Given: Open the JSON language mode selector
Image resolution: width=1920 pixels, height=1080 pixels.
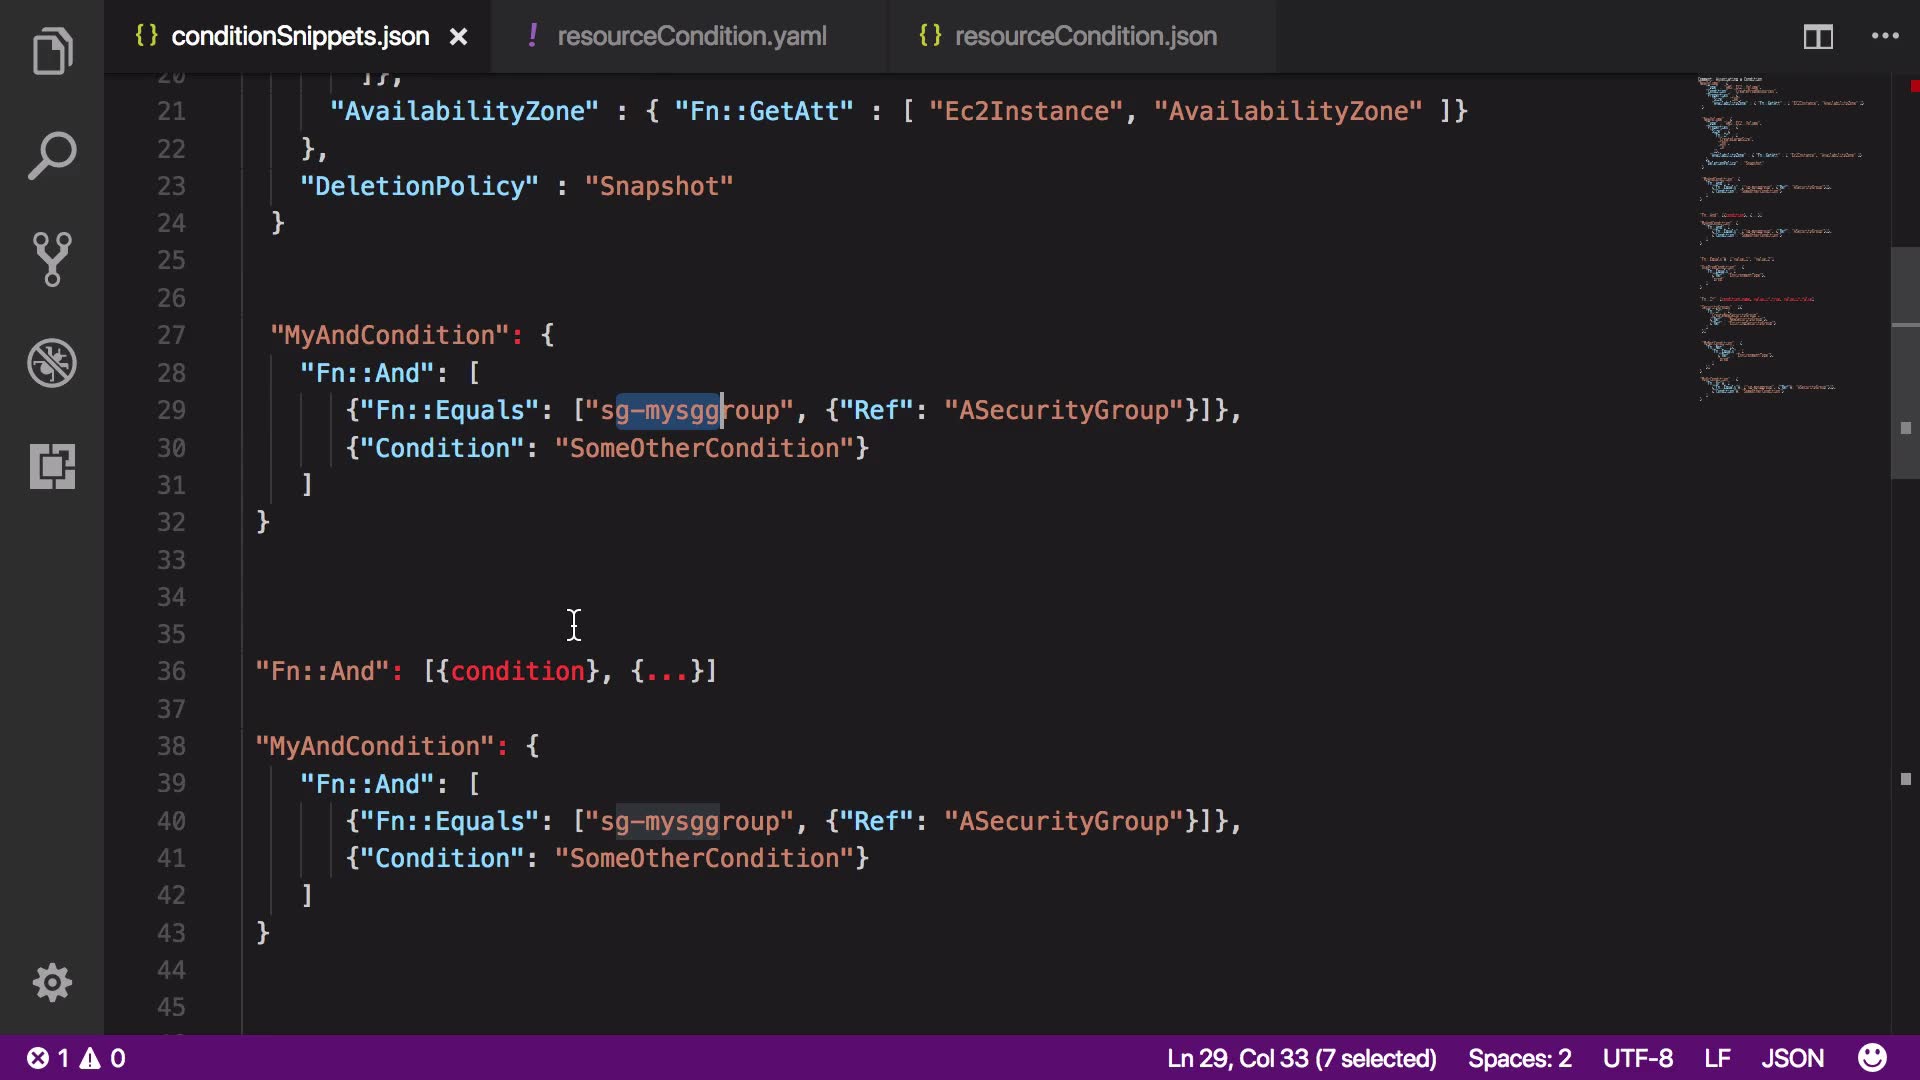Looking at the screenshot, I should (x=1792, y=1058).
